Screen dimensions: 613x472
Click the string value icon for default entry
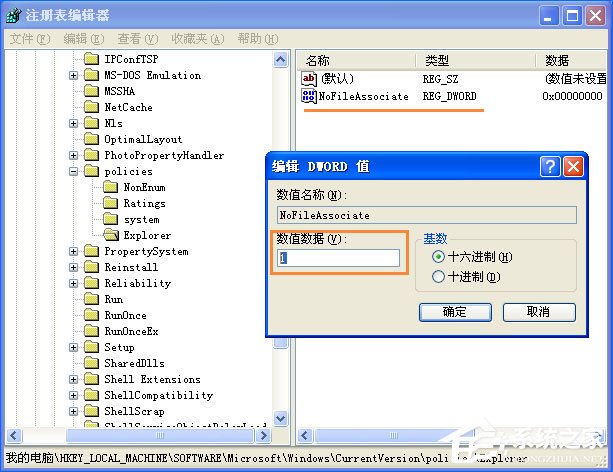[308, 79]
